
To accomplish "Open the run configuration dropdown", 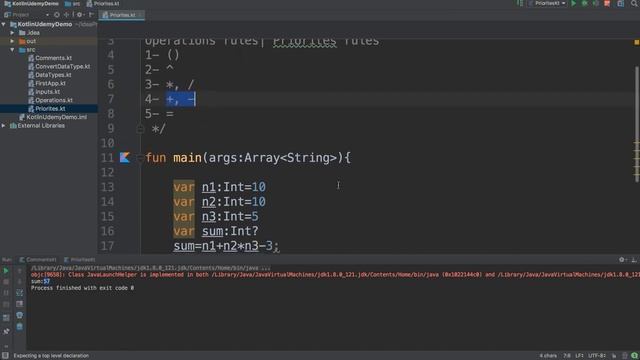I will point(547,4).
